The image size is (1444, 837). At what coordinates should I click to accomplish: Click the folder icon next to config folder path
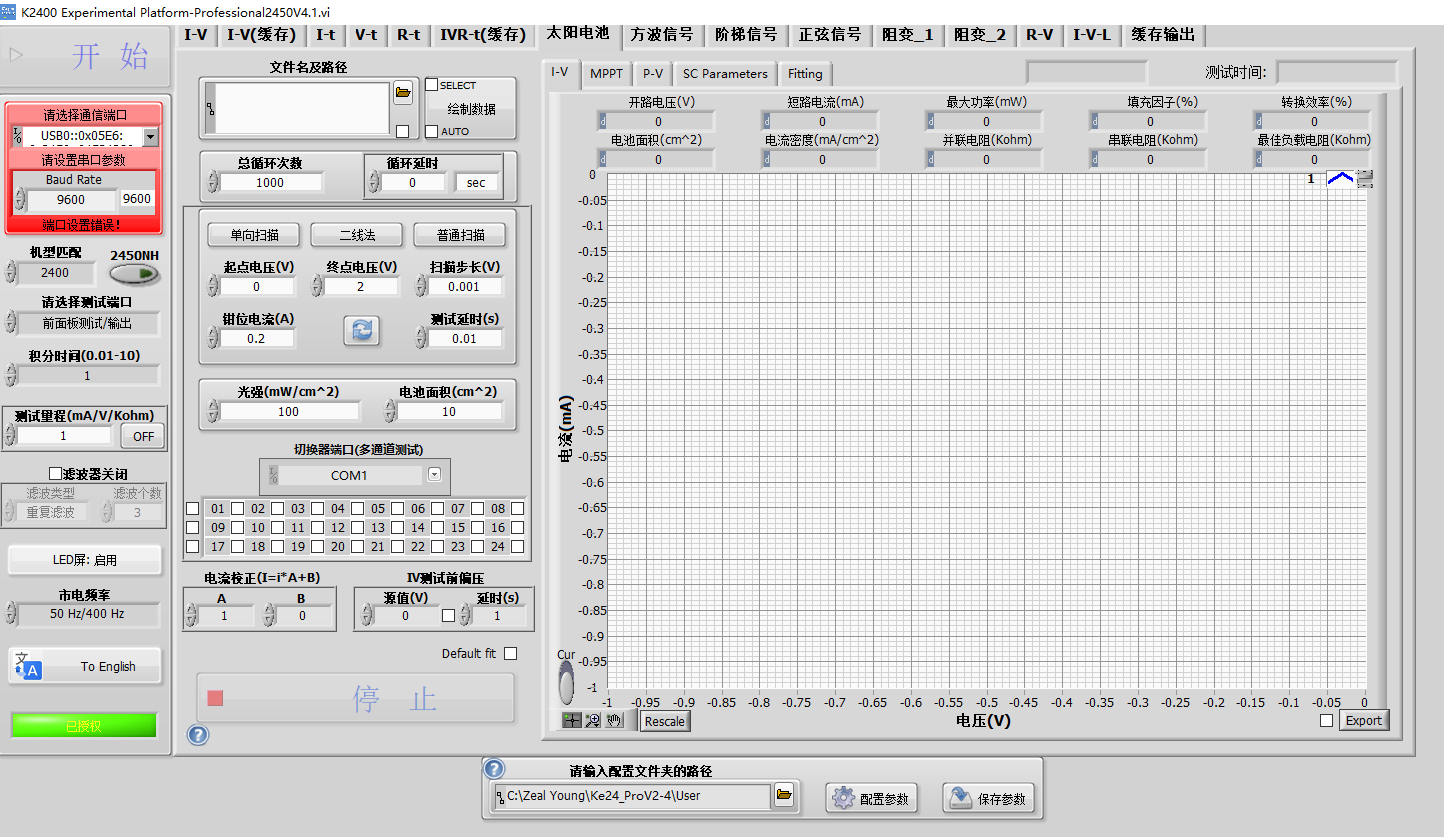tap(784, 796)
